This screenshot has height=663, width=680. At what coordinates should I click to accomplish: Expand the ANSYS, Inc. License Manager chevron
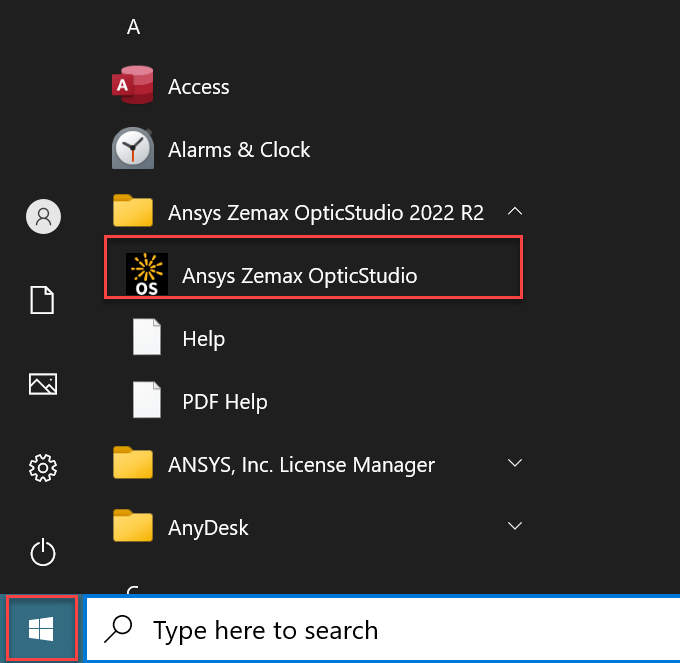515,463
